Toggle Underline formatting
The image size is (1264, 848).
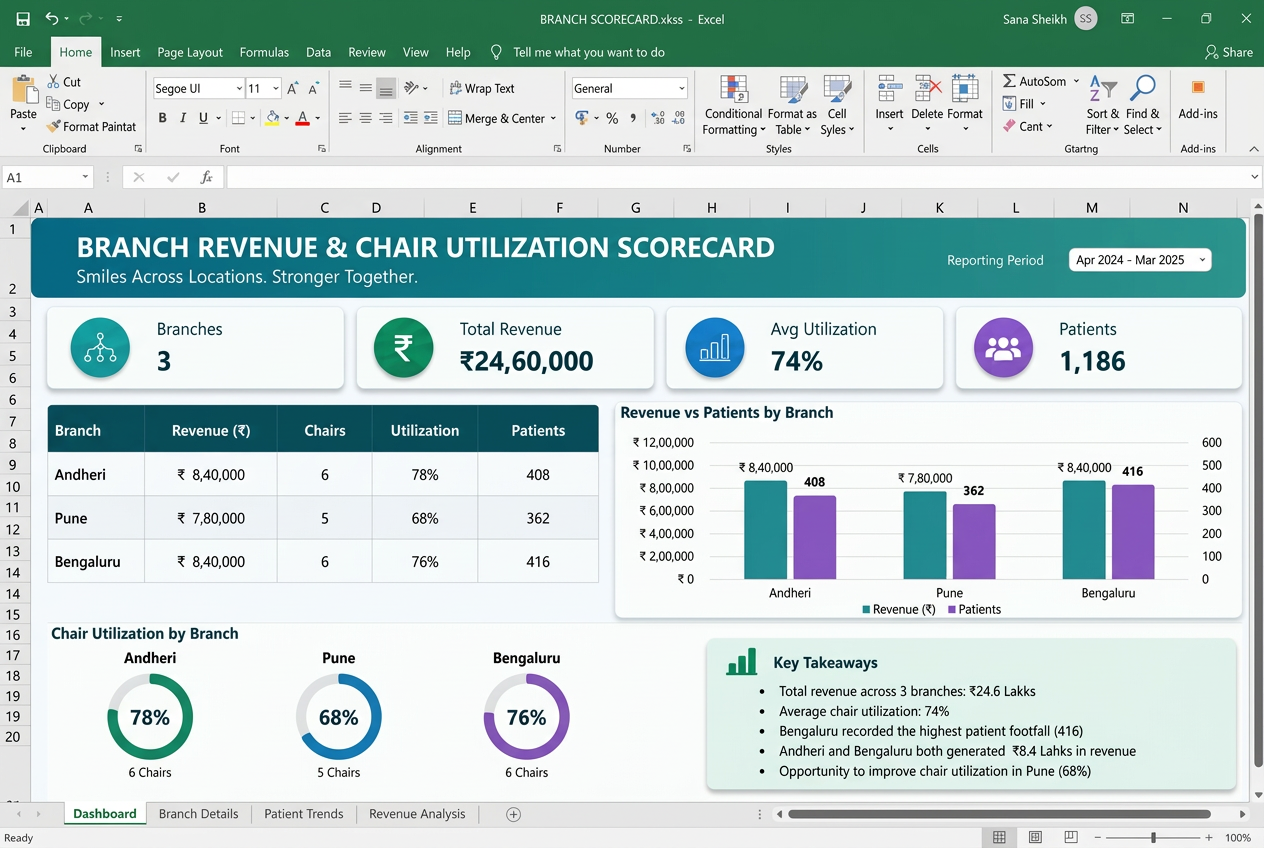pos(204,118)
